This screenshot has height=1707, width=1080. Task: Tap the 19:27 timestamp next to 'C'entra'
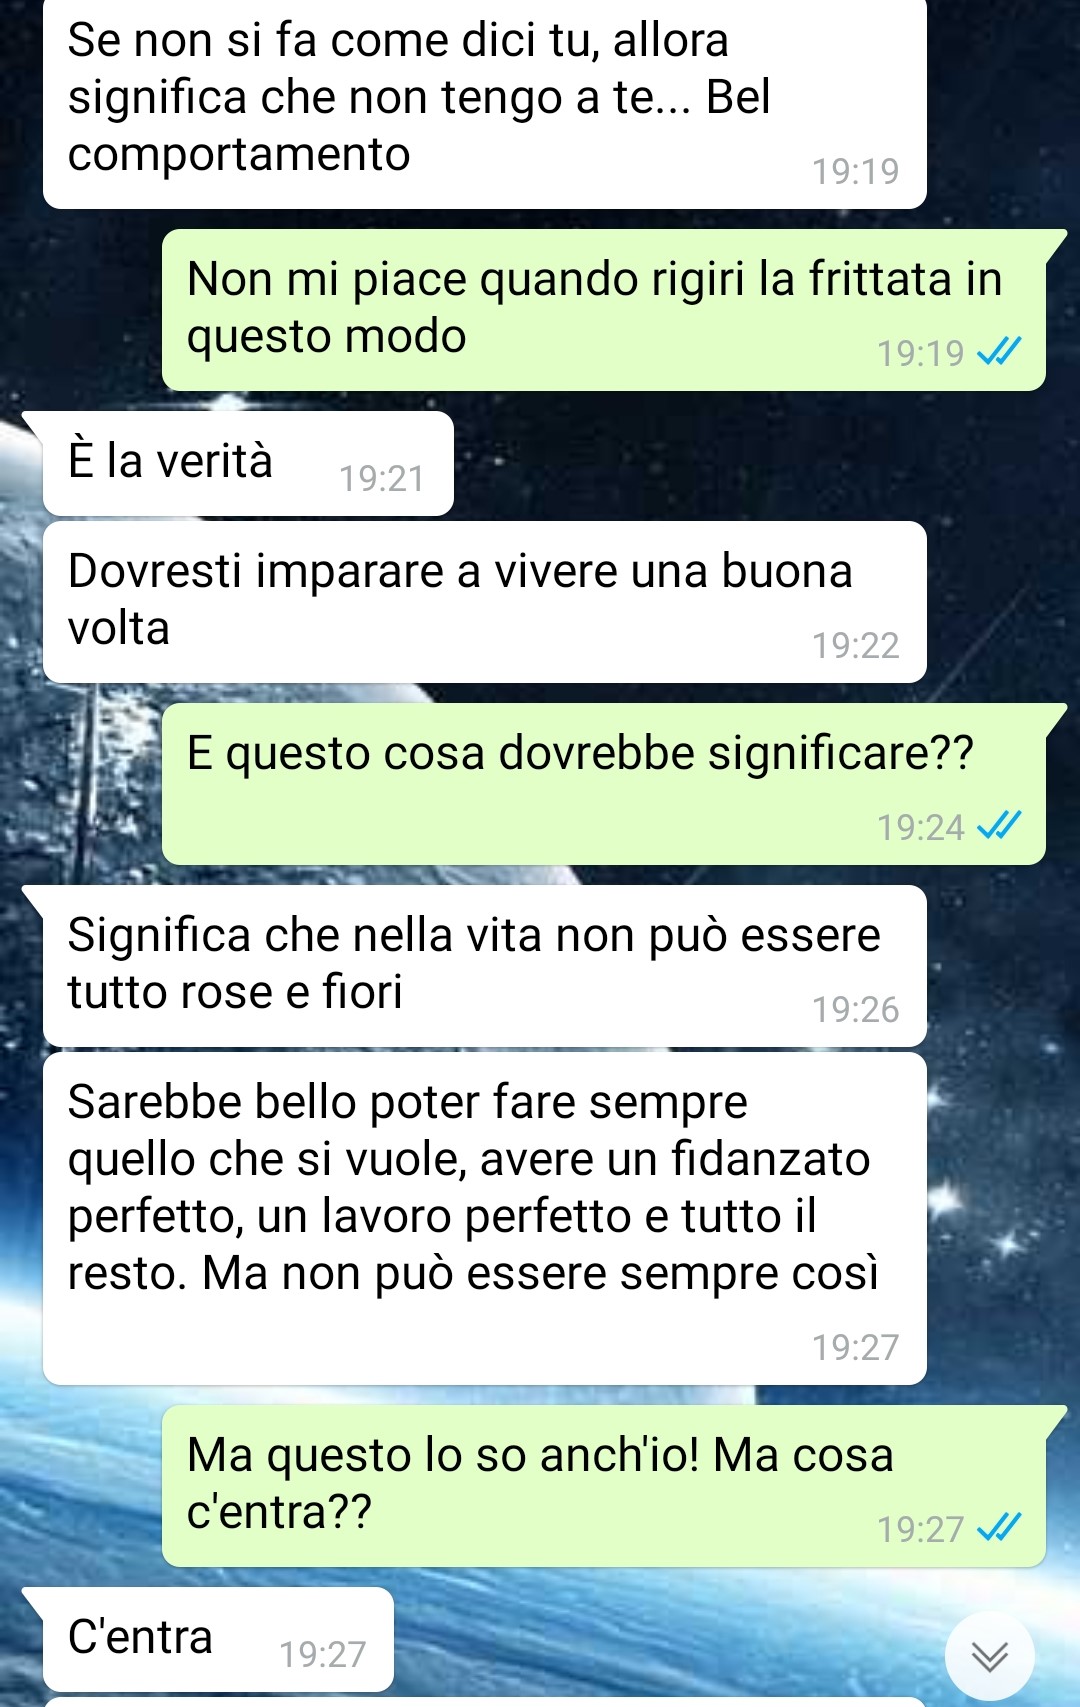point(322,1655)
